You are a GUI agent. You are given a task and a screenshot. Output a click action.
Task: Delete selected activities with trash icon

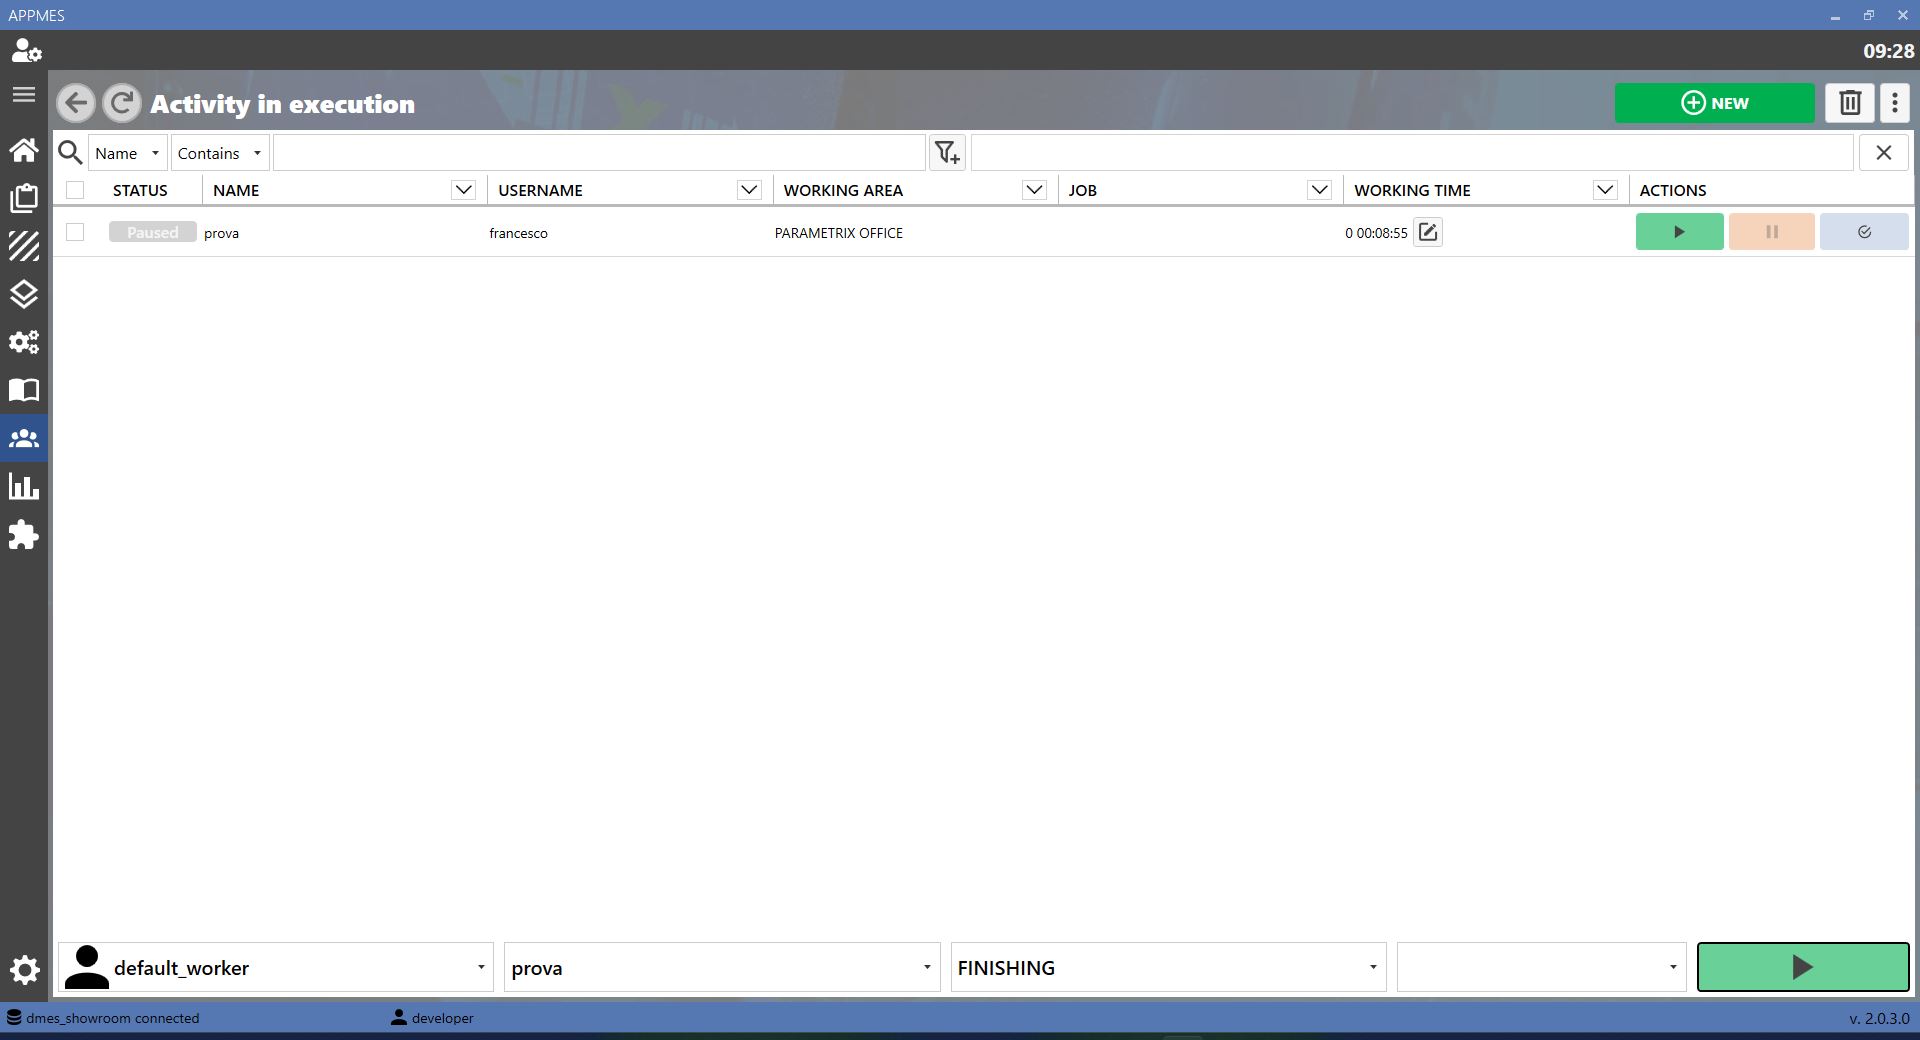[1850, 103]
